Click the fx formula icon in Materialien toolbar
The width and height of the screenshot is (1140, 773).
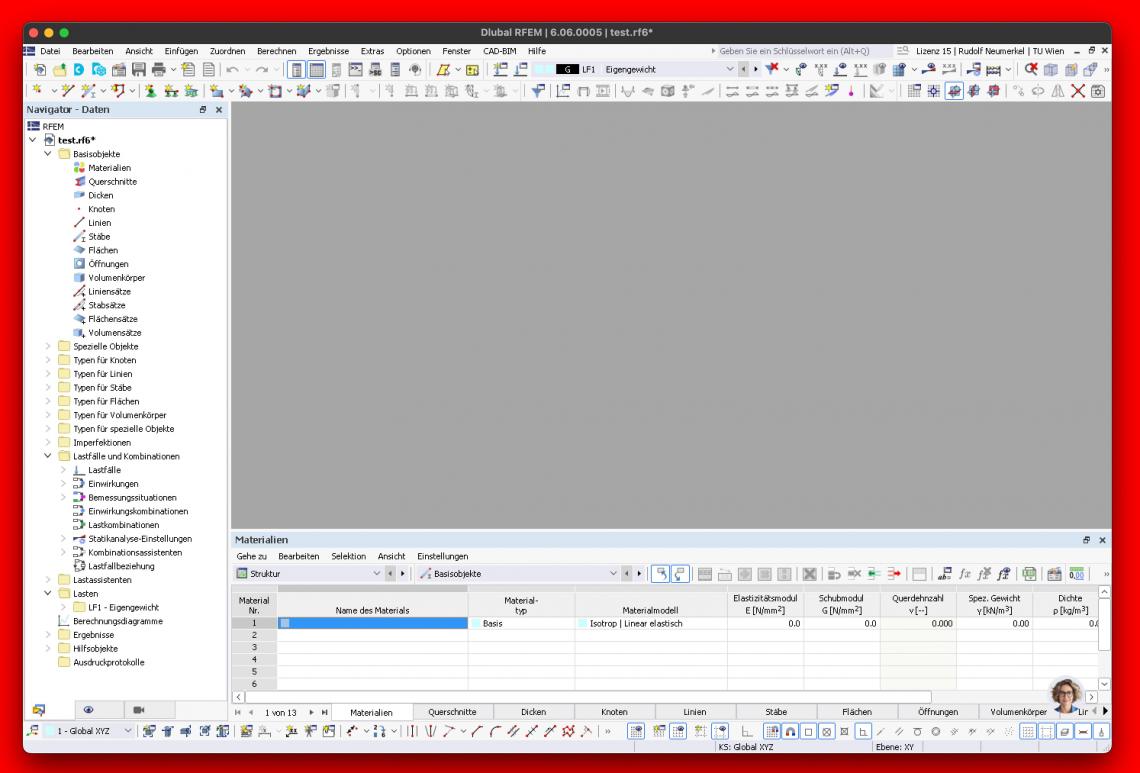pyautogui.click(x=965, y=574)
